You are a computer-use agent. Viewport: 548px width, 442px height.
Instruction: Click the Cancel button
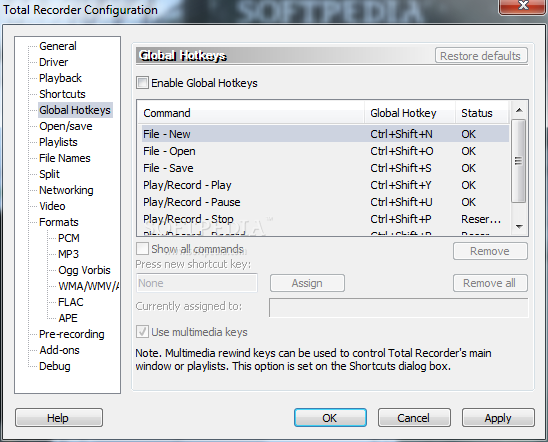pyautogui.click(x=414, y=418)
